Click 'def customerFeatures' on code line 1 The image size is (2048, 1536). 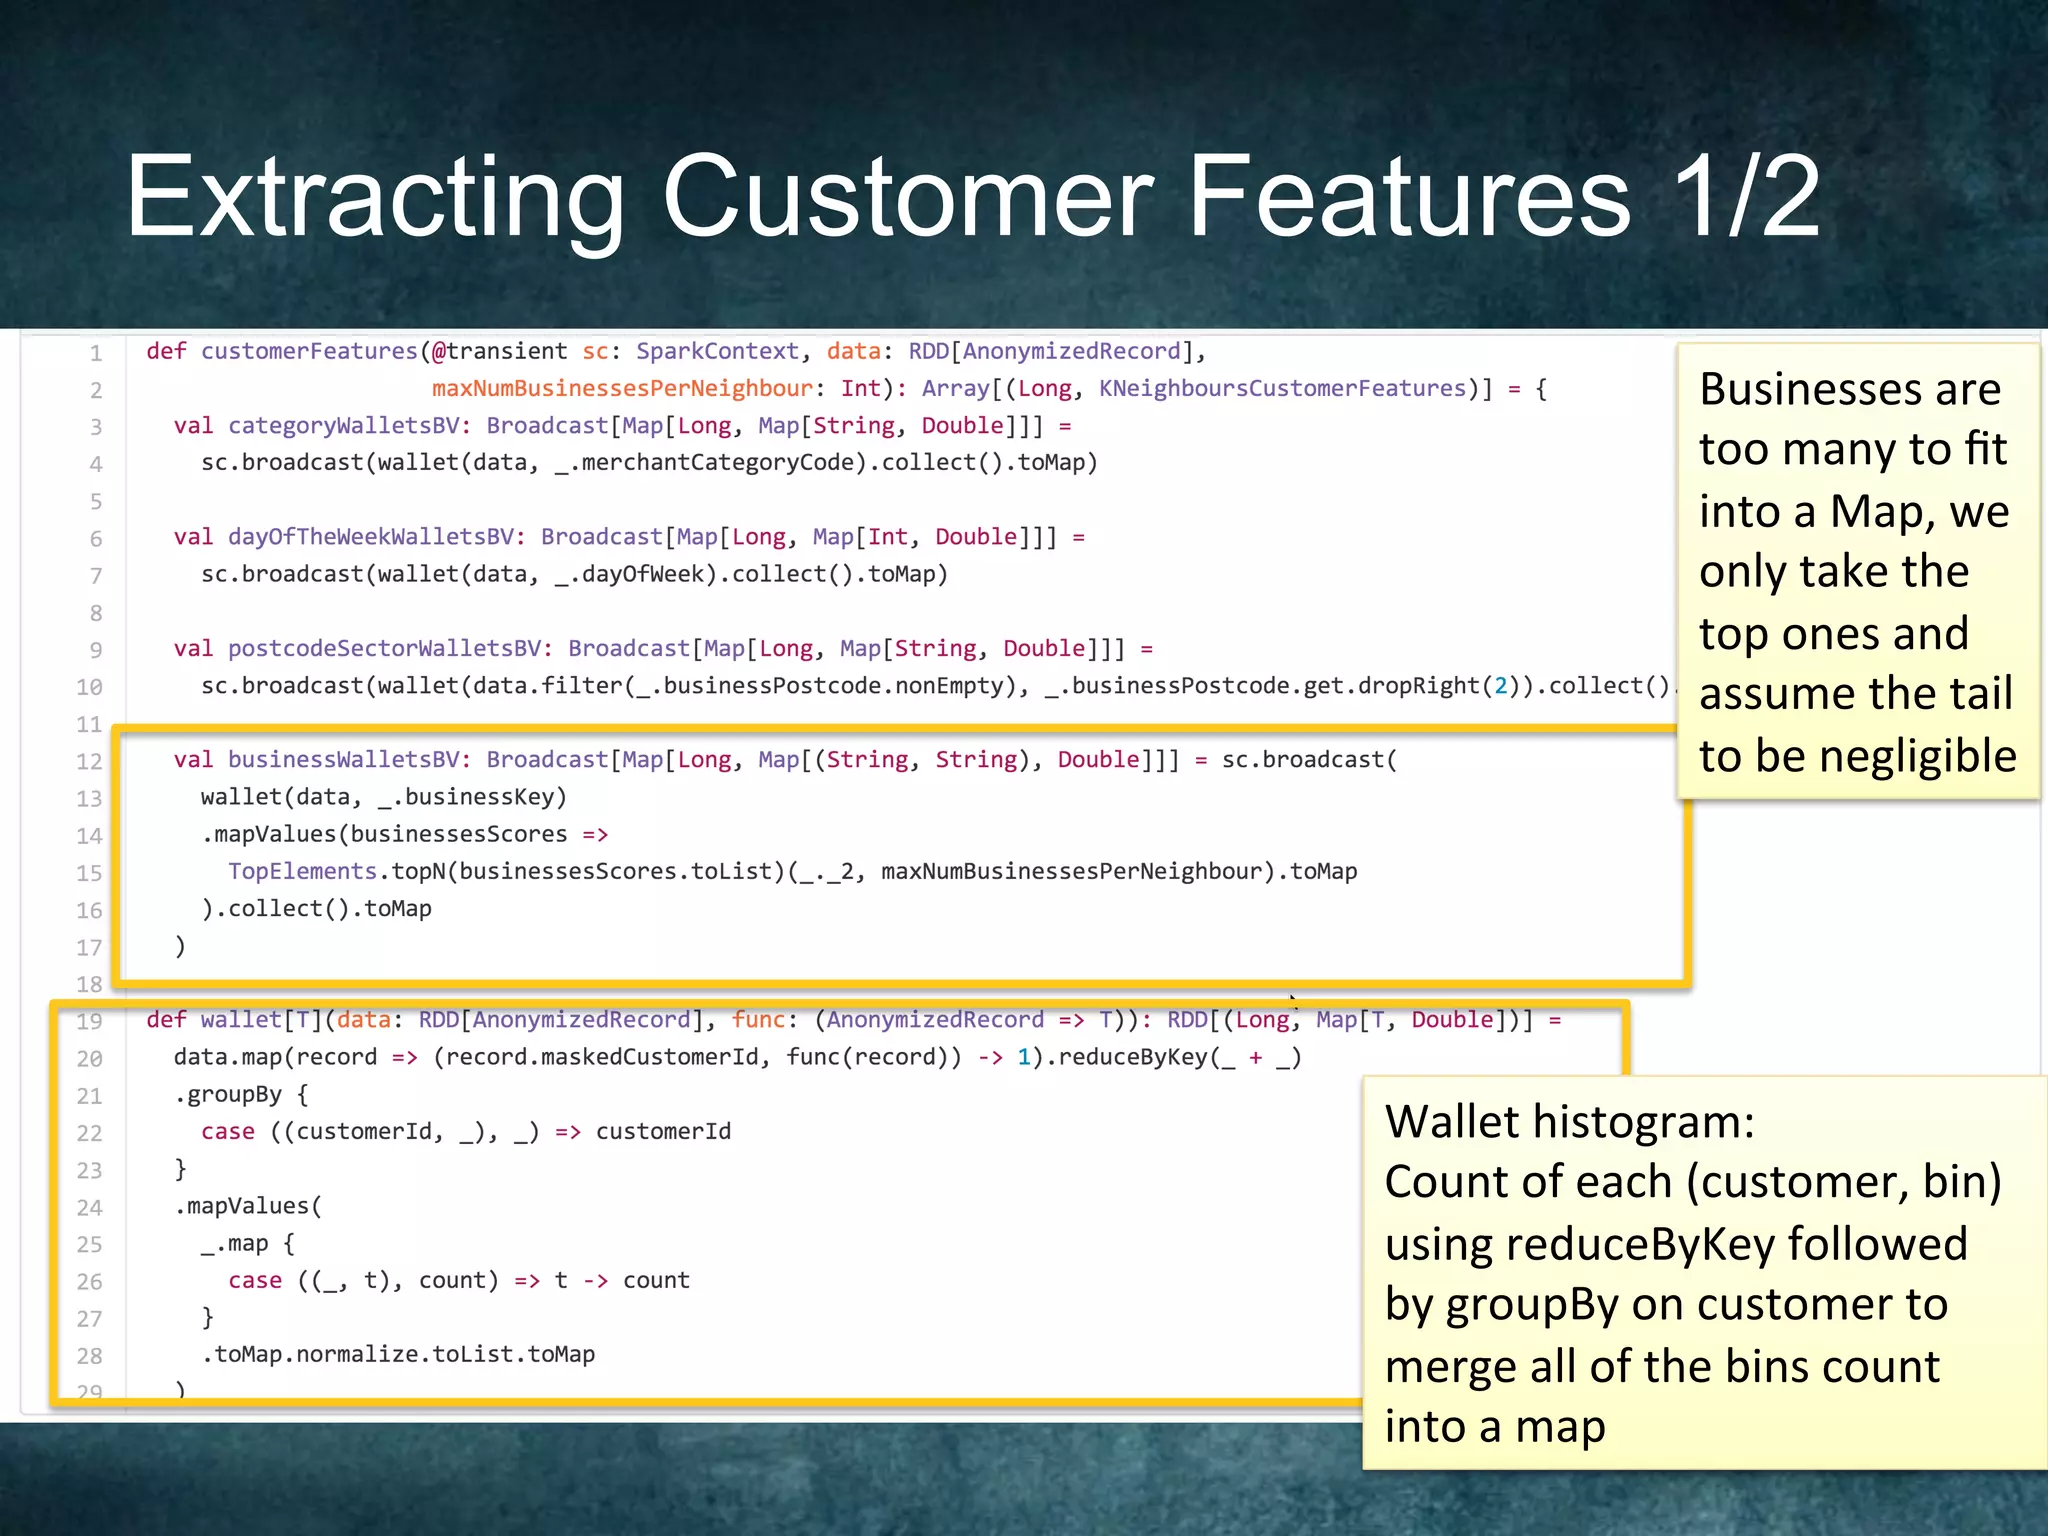pos(282,352)
